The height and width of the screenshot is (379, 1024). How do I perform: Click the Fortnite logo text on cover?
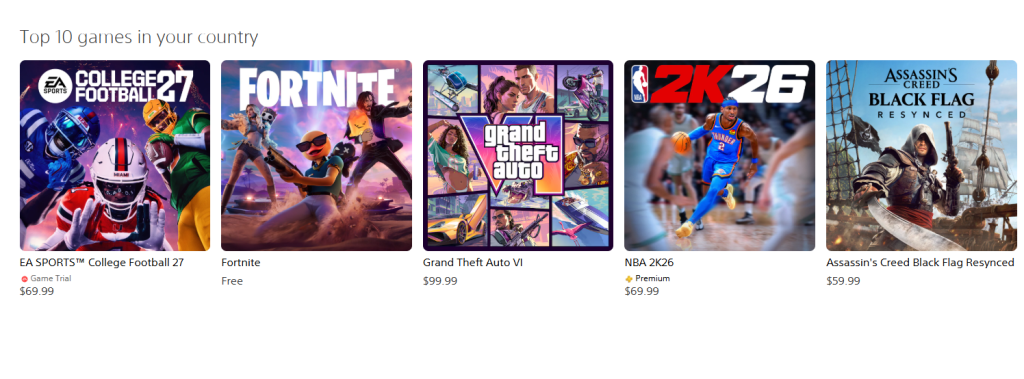[317, 89]
